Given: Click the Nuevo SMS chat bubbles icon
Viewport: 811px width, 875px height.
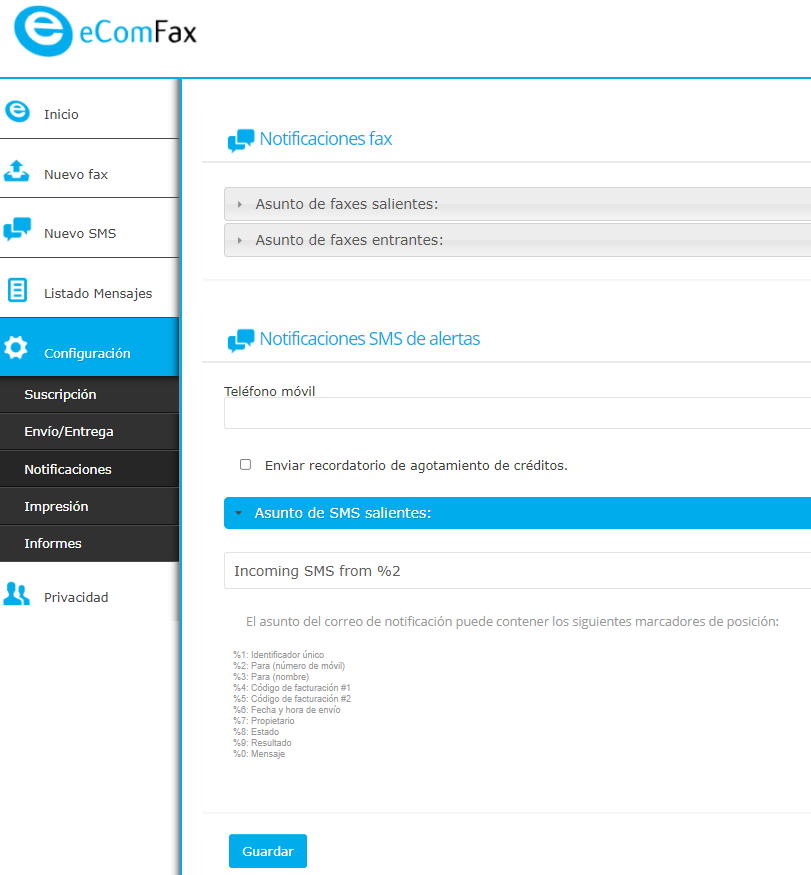Looking at the screenshot, I should (x=17, y=229).
